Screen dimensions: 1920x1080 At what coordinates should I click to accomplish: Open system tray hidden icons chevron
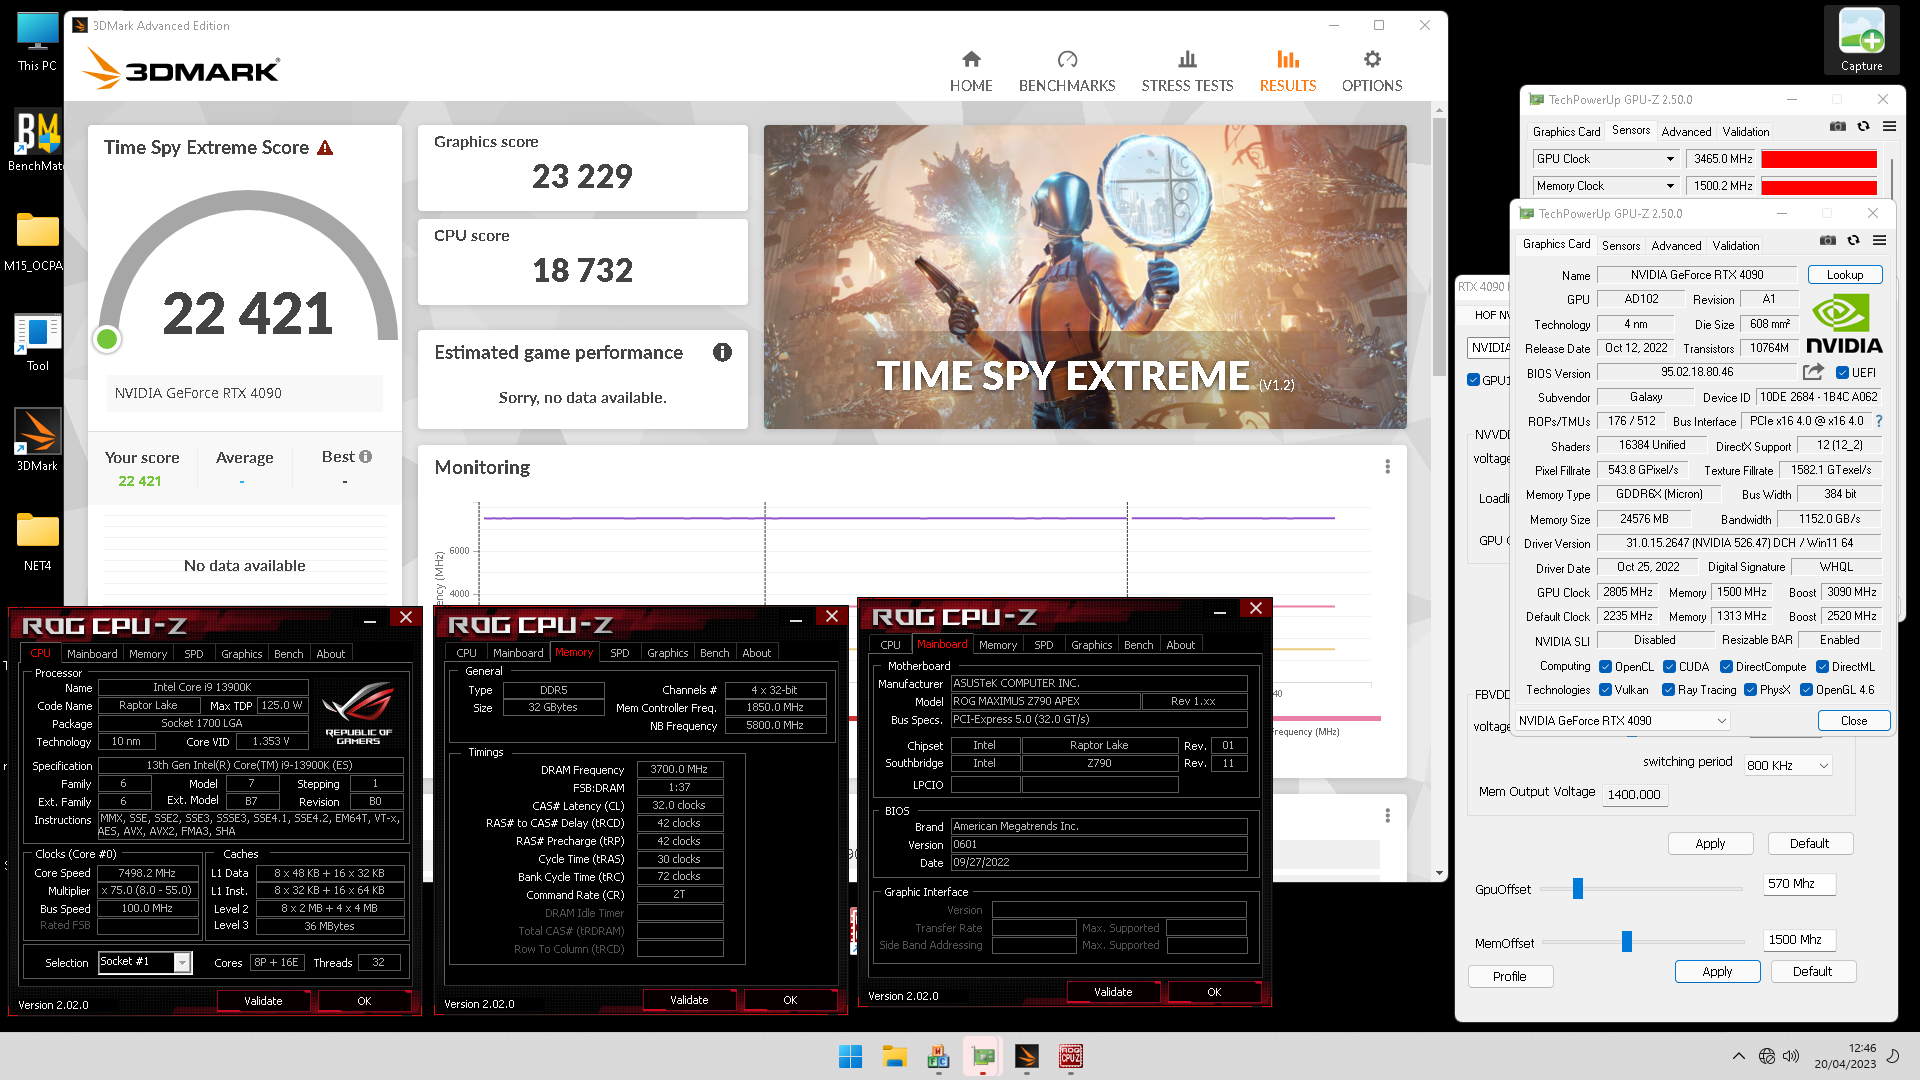pos(1738,1056)
